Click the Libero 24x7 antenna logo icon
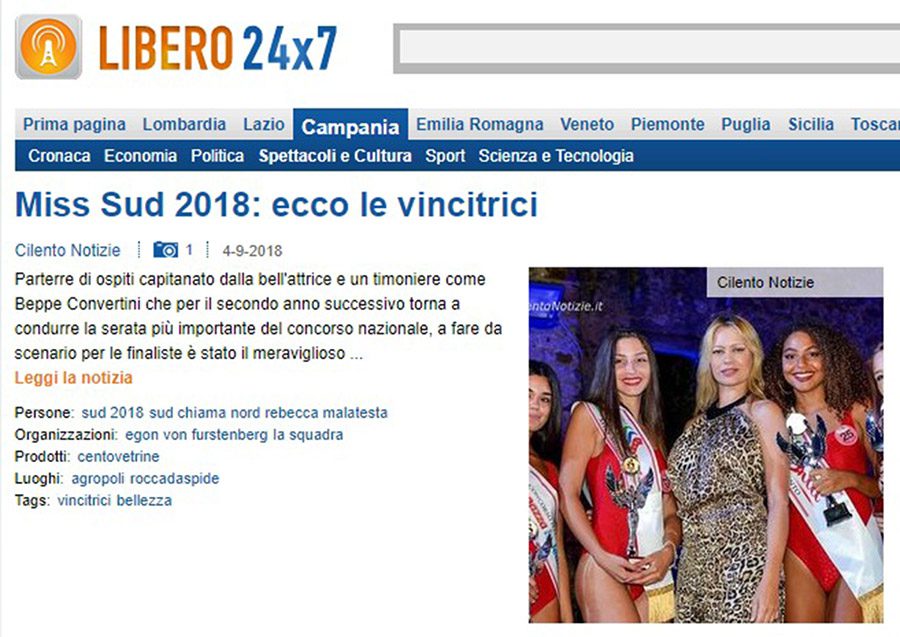Screen dimensions: 900x637 tap(48, 47)
